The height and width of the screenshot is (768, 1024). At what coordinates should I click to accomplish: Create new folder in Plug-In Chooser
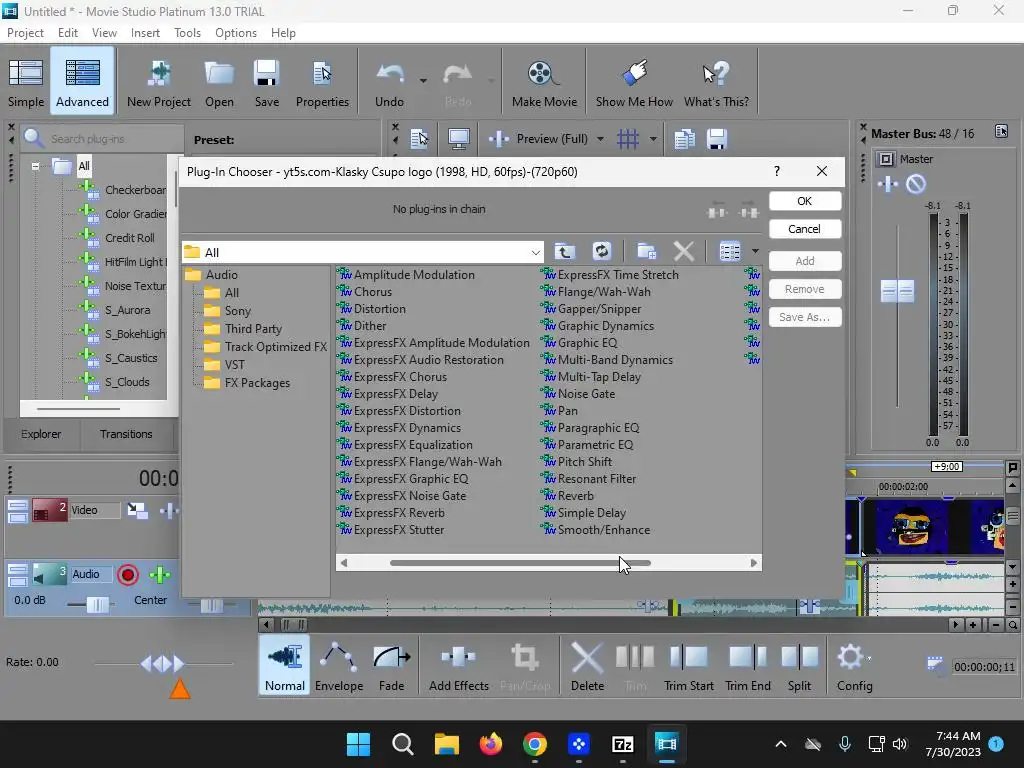[647, 251]
